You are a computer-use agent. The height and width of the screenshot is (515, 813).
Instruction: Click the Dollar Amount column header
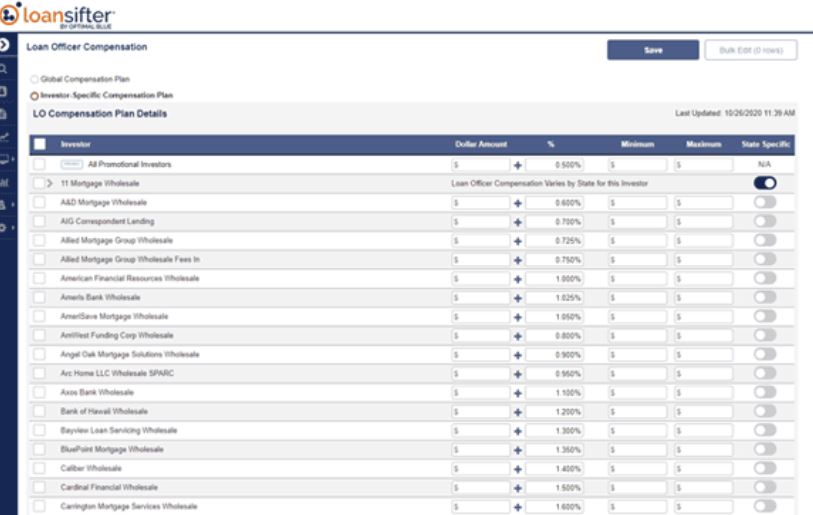click(481, 144)
